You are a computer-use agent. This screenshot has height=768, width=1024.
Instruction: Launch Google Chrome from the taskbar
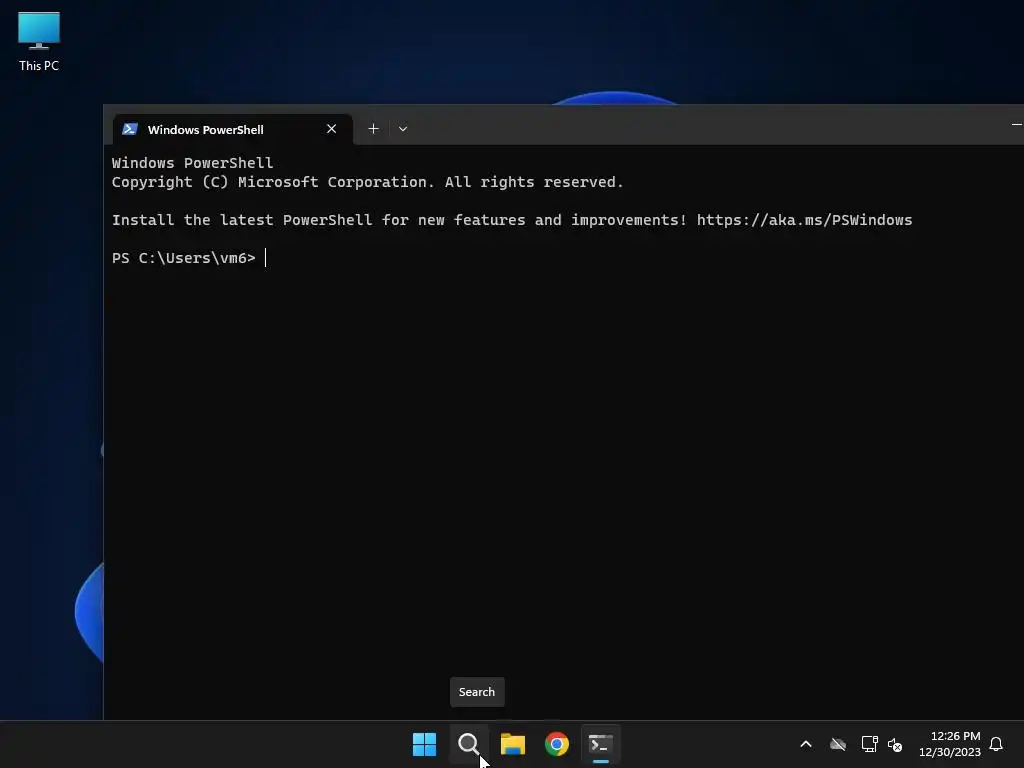tap(556, 744)
